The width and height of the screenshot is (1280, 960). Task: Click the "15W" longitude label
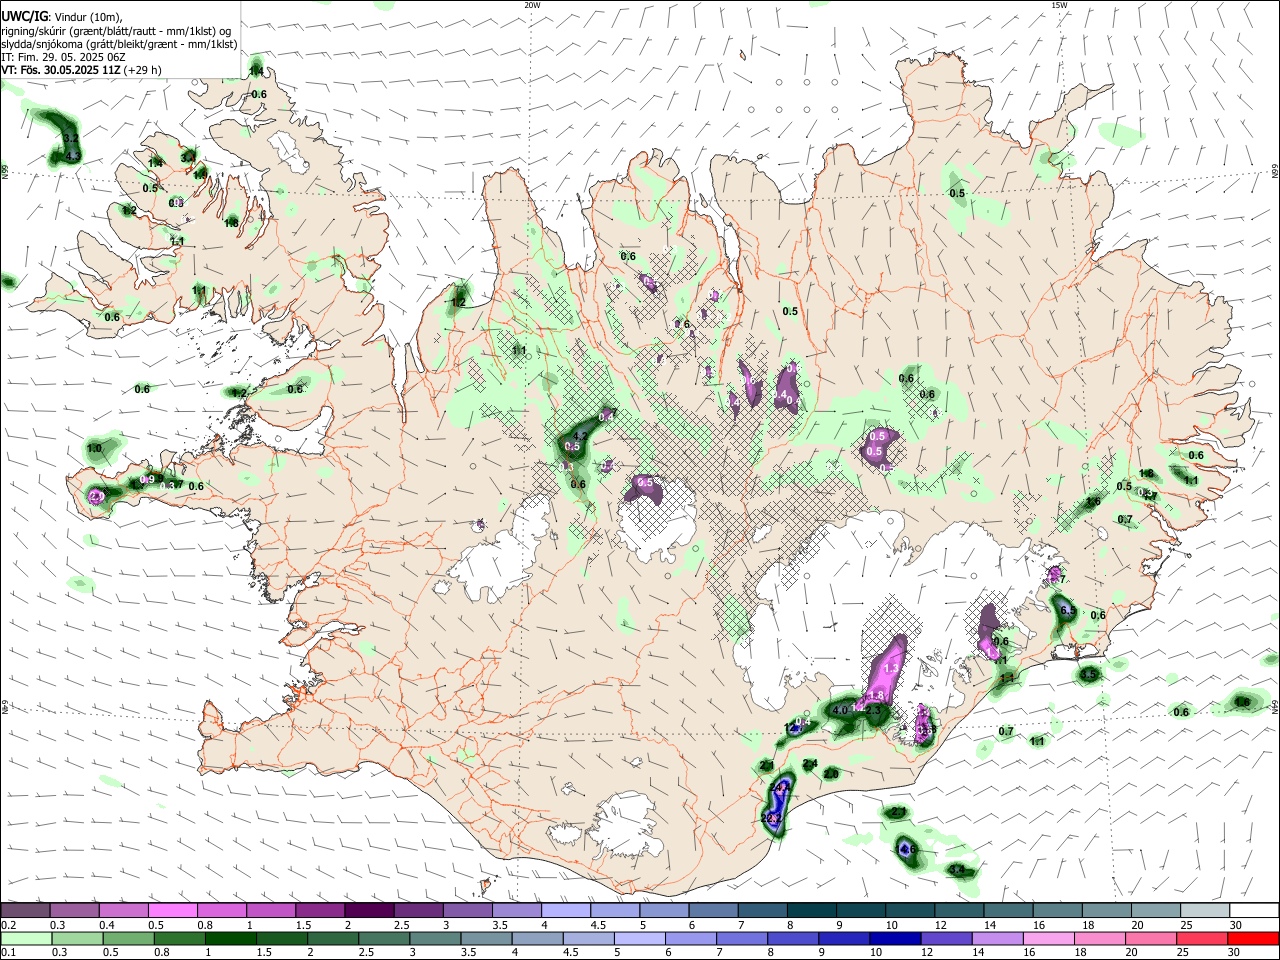pos(1059,5)
